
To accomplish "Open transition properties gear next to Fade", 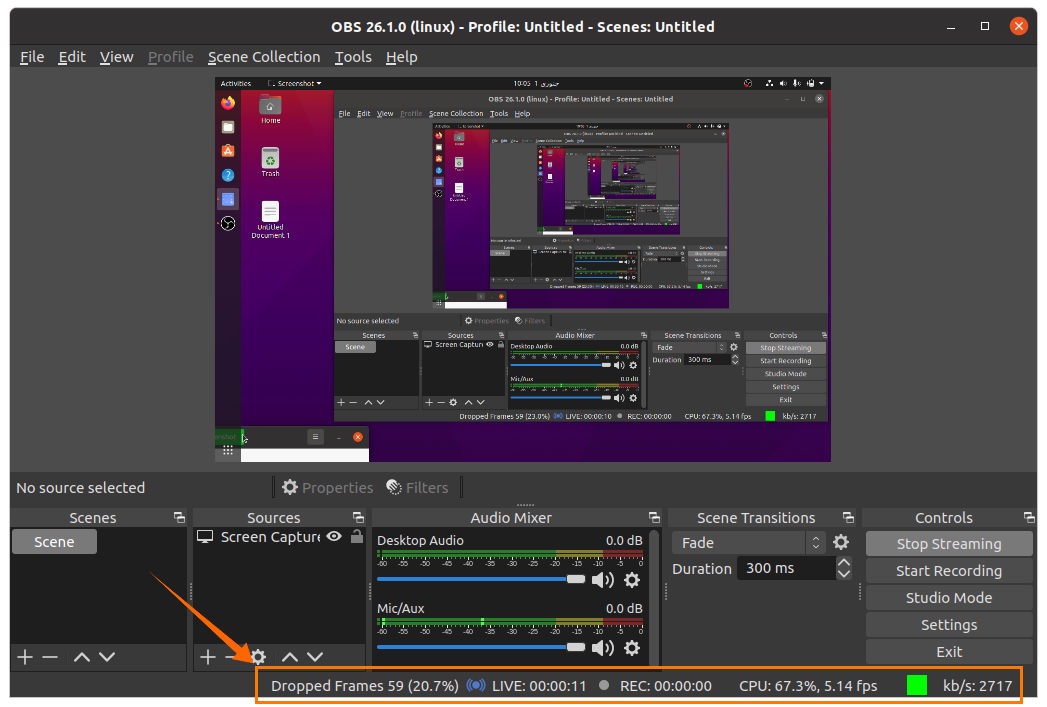I will click(841, 542).
